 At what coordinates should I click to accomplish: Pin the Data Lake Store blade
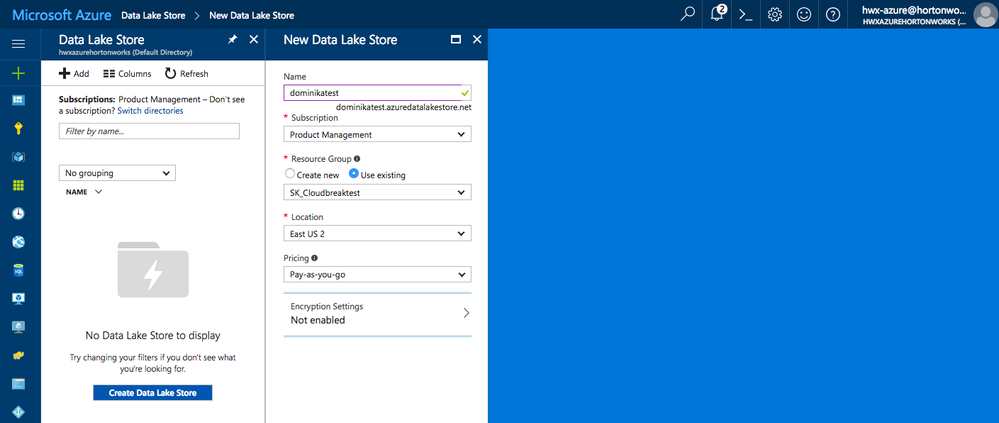point(232,40)
